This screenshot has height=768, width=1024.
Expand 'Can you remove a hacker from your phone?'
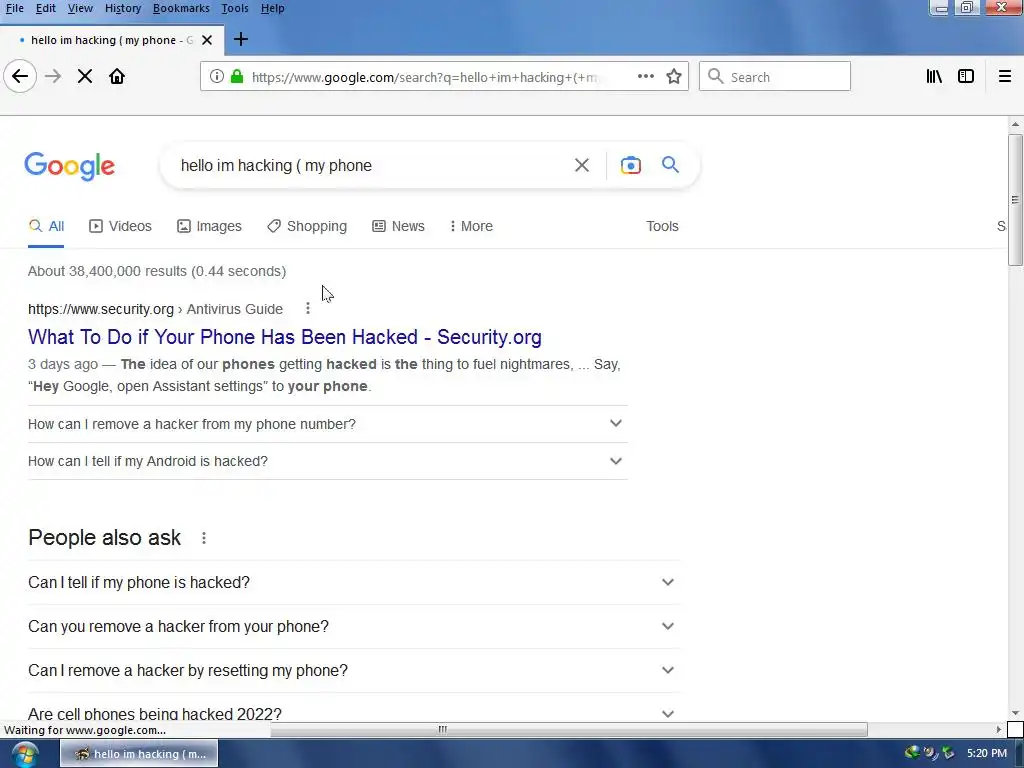(354, 626)
